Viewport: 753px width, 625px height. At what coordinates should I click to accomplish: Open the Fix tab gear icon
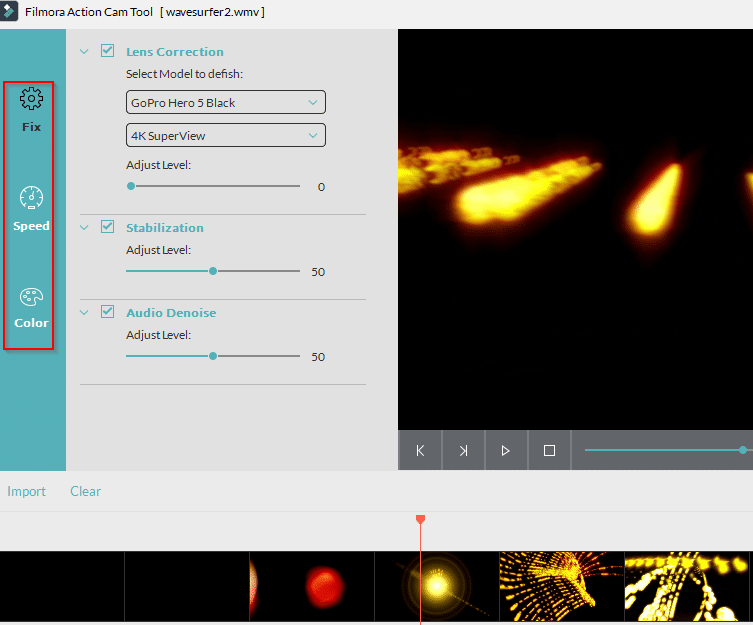point(31,98)
